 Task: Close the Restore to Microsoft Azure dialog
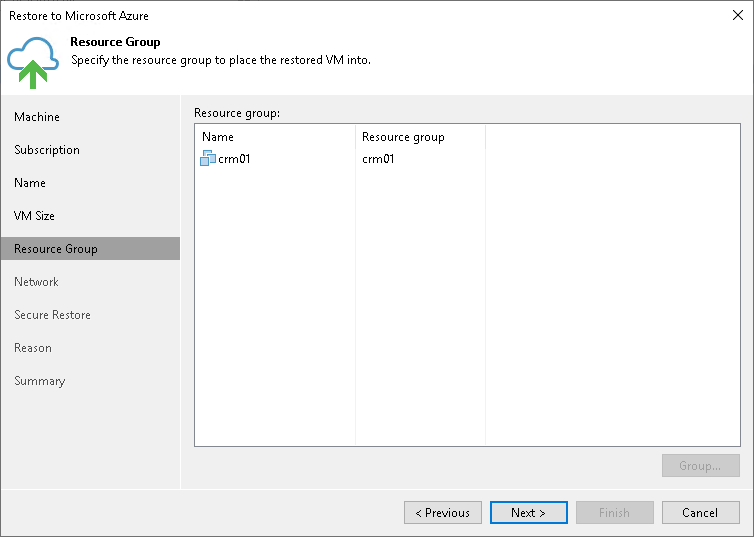(738, 15)
